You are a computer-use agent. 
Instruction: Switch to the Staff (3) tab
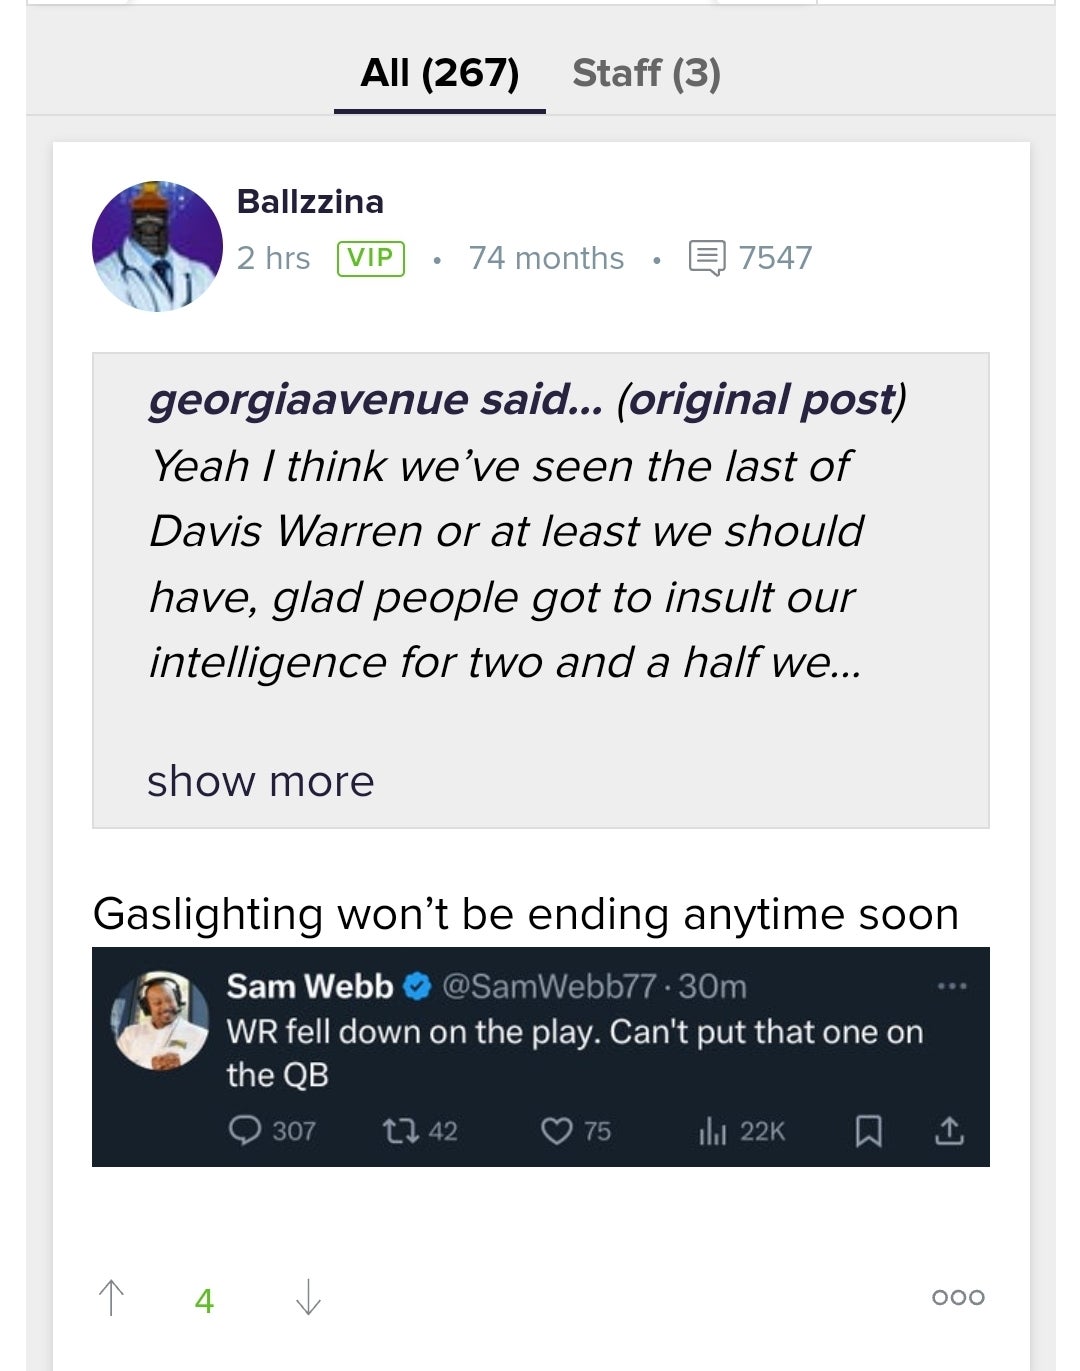[x=646, y=73]
